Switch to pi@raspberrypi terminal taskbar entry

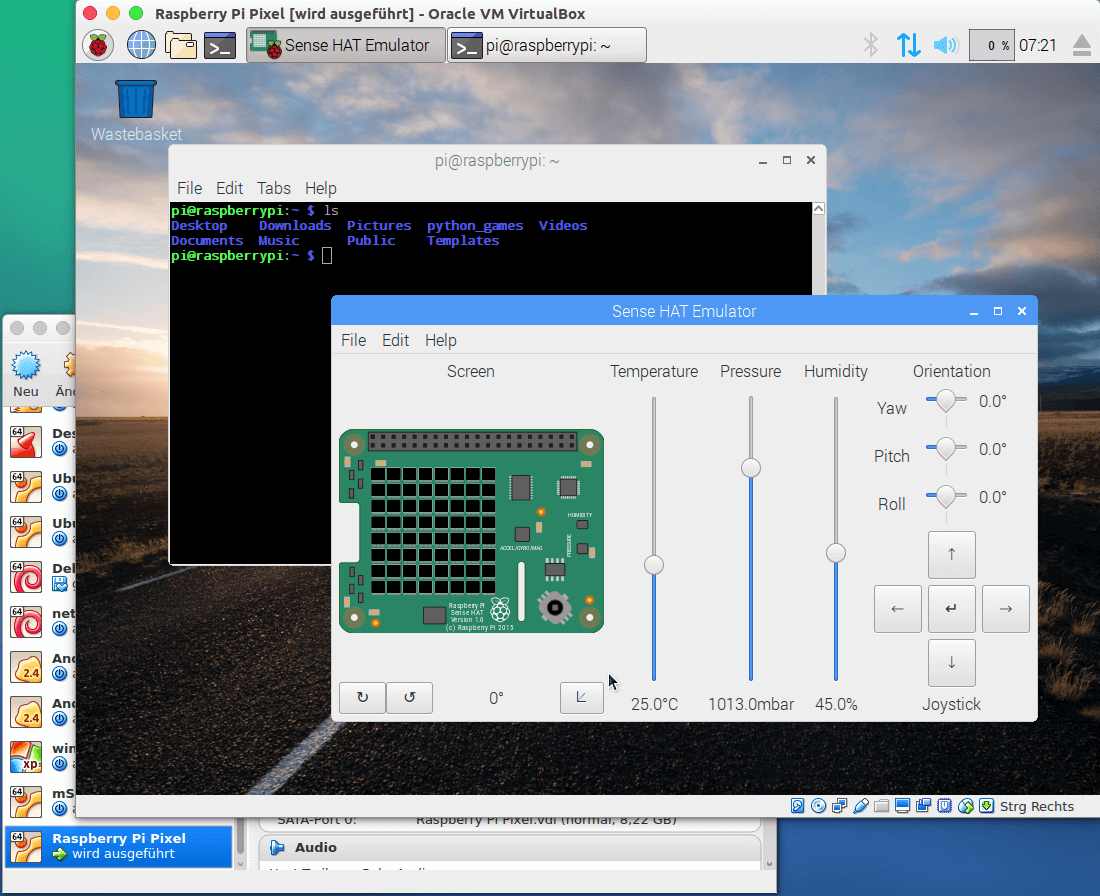coord(547,46)
